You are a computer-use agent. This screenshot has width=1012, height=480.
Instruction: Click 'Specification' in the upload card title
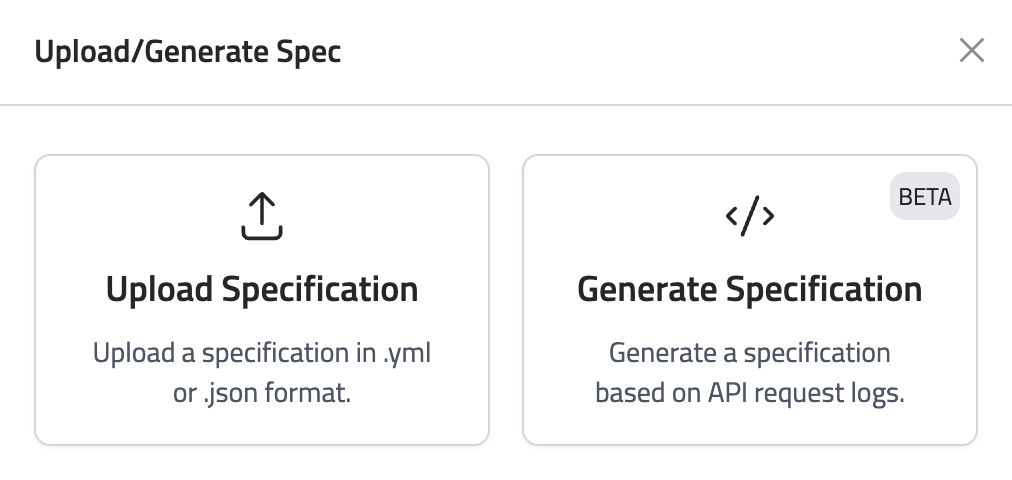320,289
